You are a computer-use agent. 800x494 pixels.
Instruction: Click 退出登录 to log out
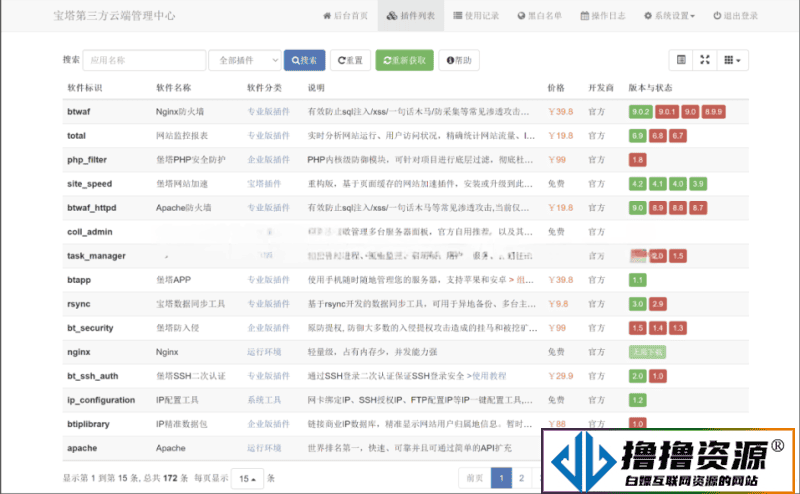click(735, 16)
